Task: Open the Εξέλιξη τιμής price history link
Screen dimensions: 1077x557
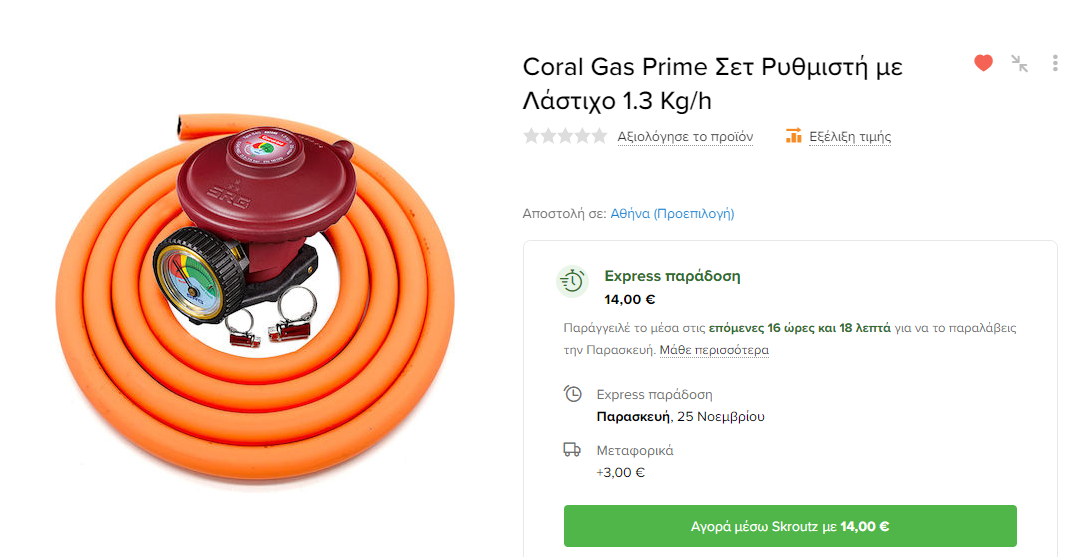Action: [x=850, y=137]
